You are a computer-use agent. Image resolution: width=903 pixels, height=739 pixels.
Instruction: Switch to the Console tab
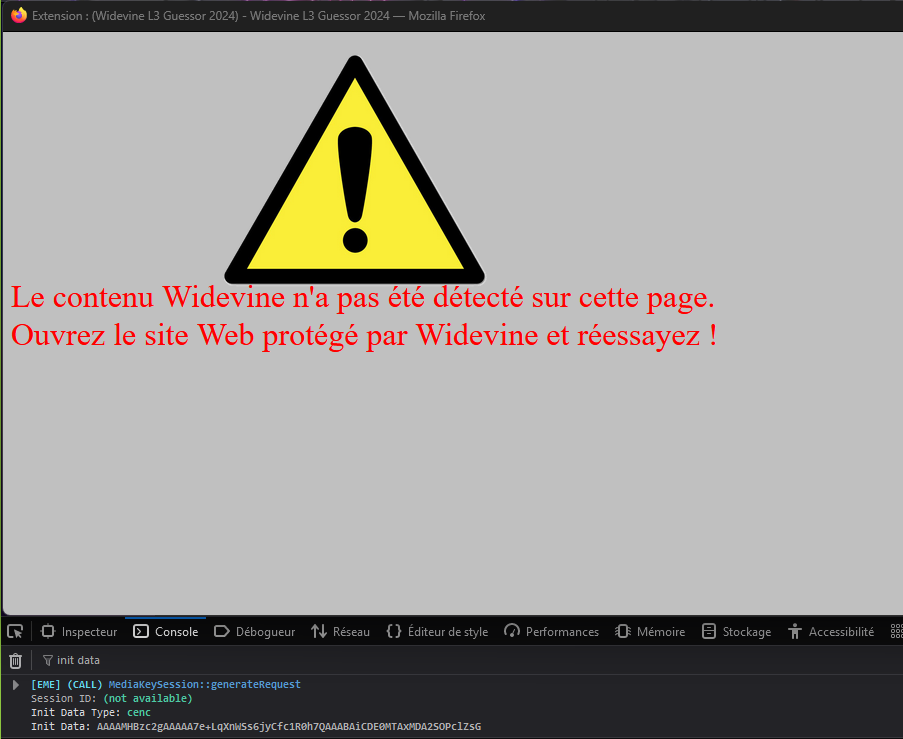pyautogui.click(x=165, y=632)
